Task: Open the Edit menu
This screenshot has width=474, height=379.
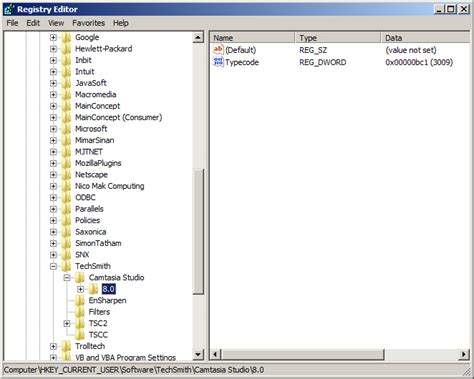Action: coord(33,23)
